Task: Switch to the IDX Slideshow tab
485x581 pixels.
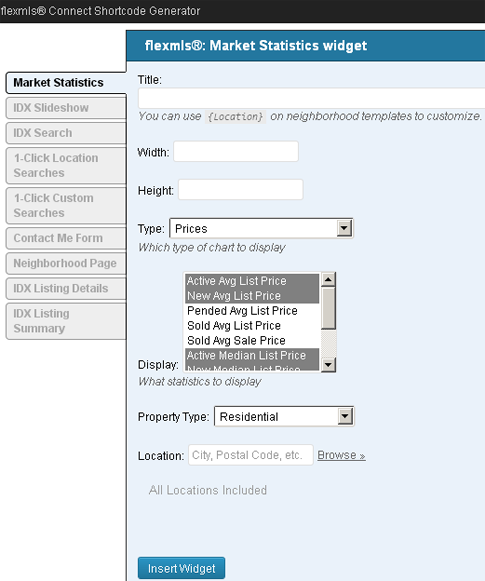Action: [x=66, y=108]
